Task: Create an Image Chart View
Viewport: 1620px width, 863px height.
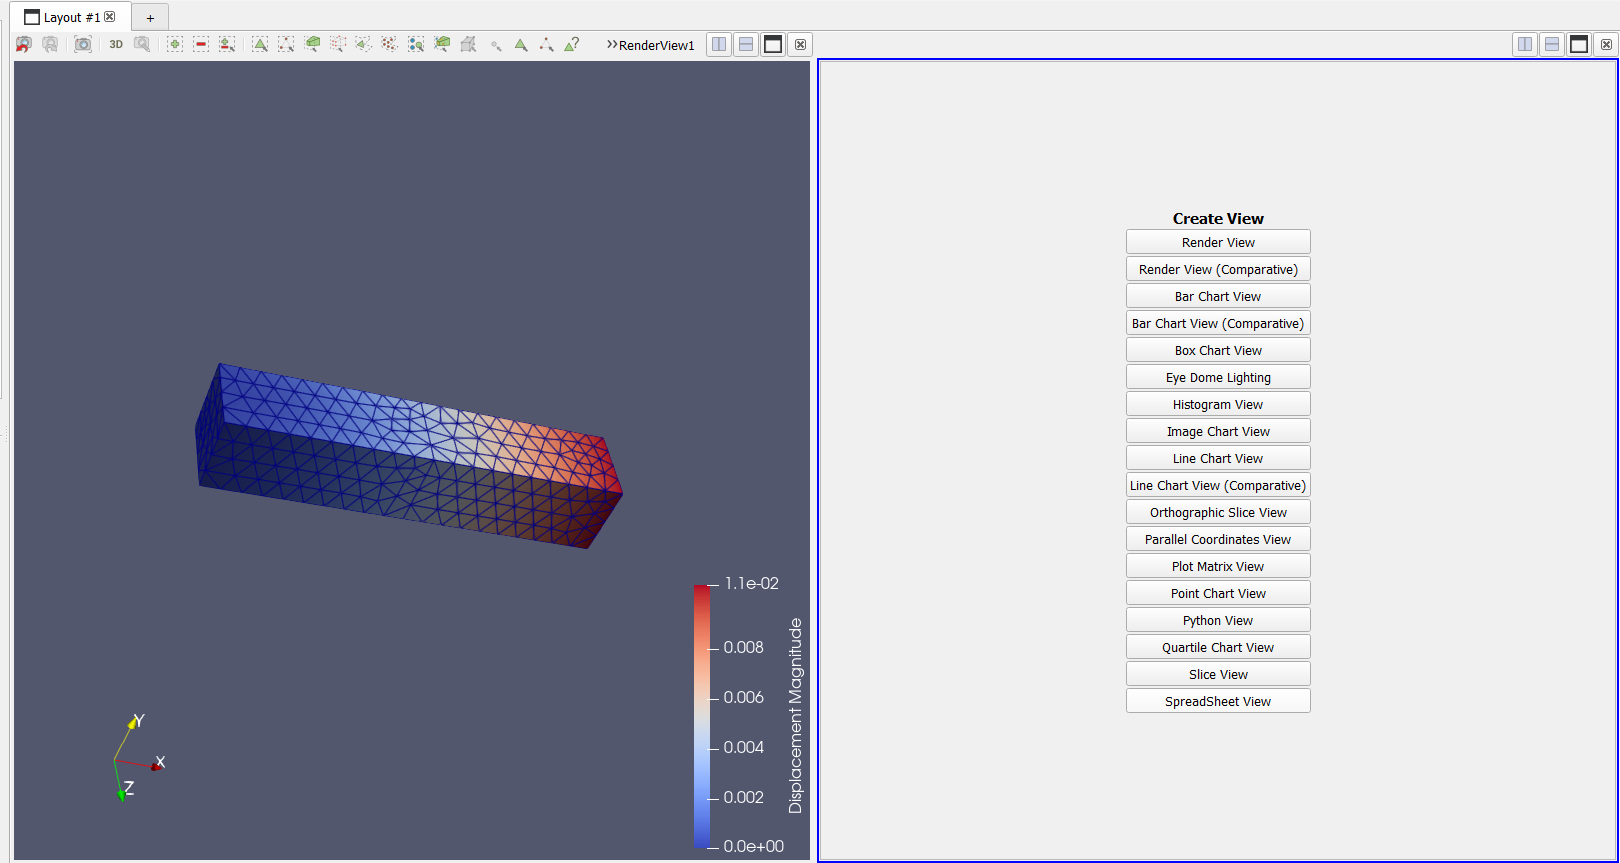Action: [1218, 431]
